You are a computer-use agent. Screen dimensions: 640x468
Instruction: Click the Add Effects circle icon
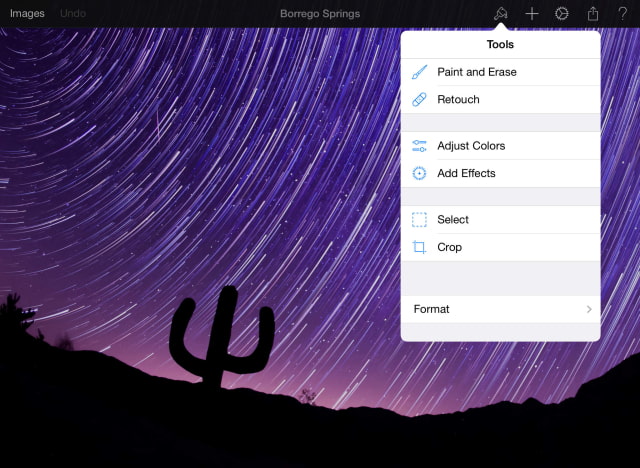click(x=419, y=173)
